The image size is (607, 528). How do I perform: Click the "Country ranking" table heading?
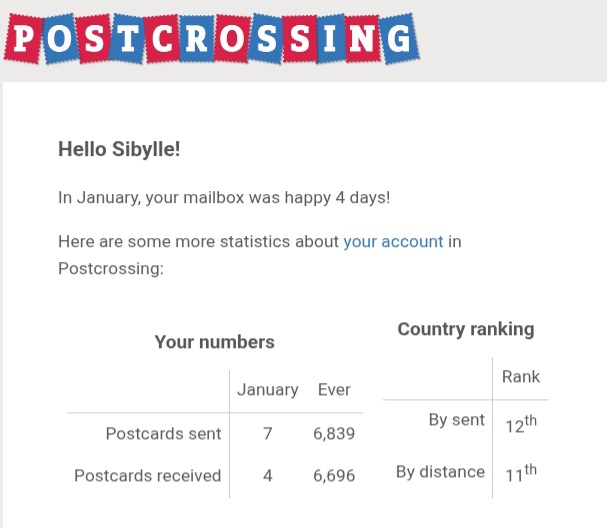[466, 329]
